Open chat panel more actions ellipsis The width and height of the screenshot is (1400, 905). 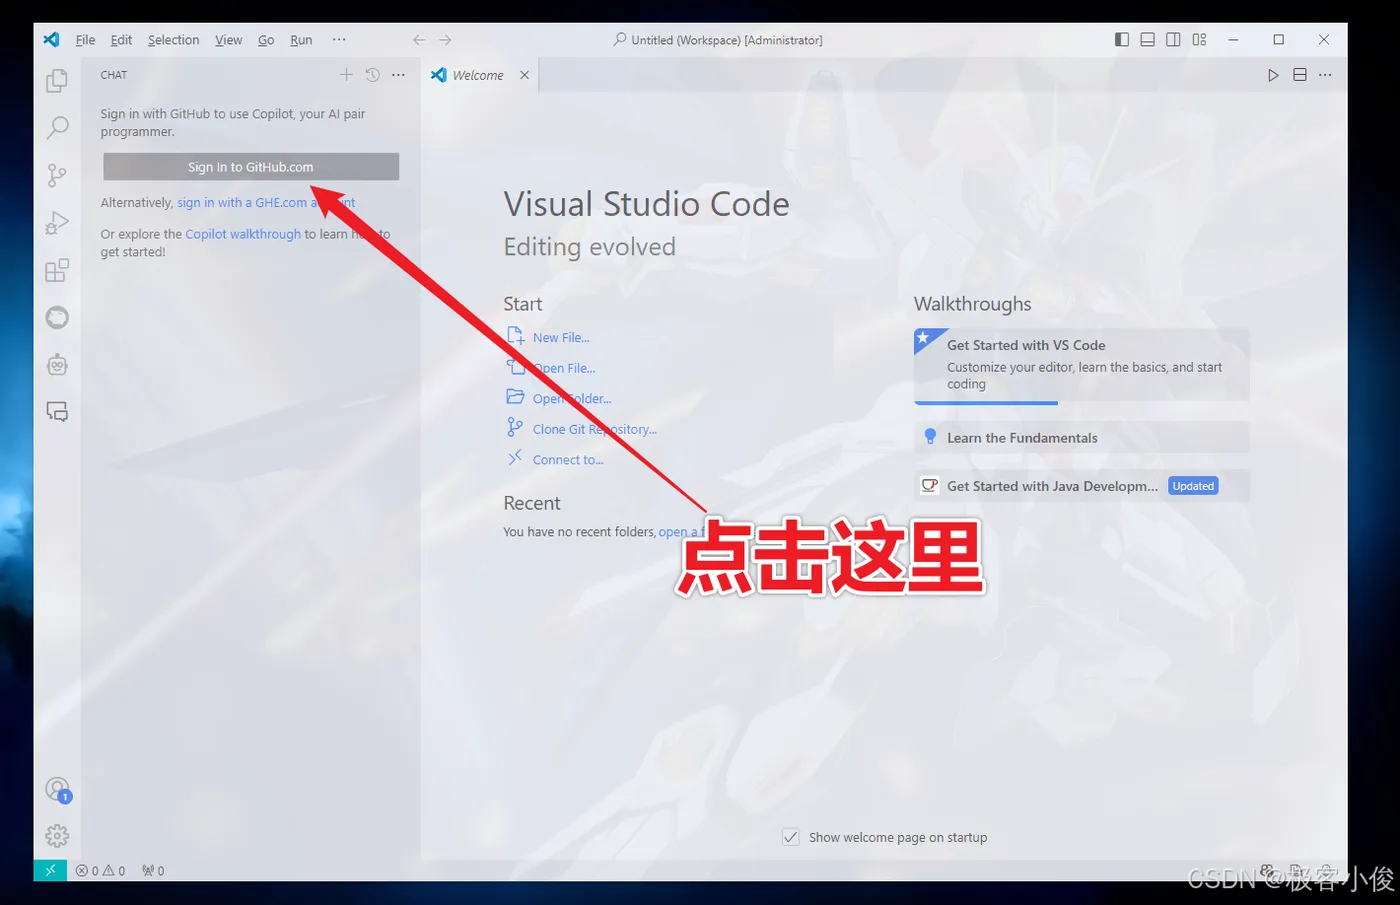coord(398,75)
